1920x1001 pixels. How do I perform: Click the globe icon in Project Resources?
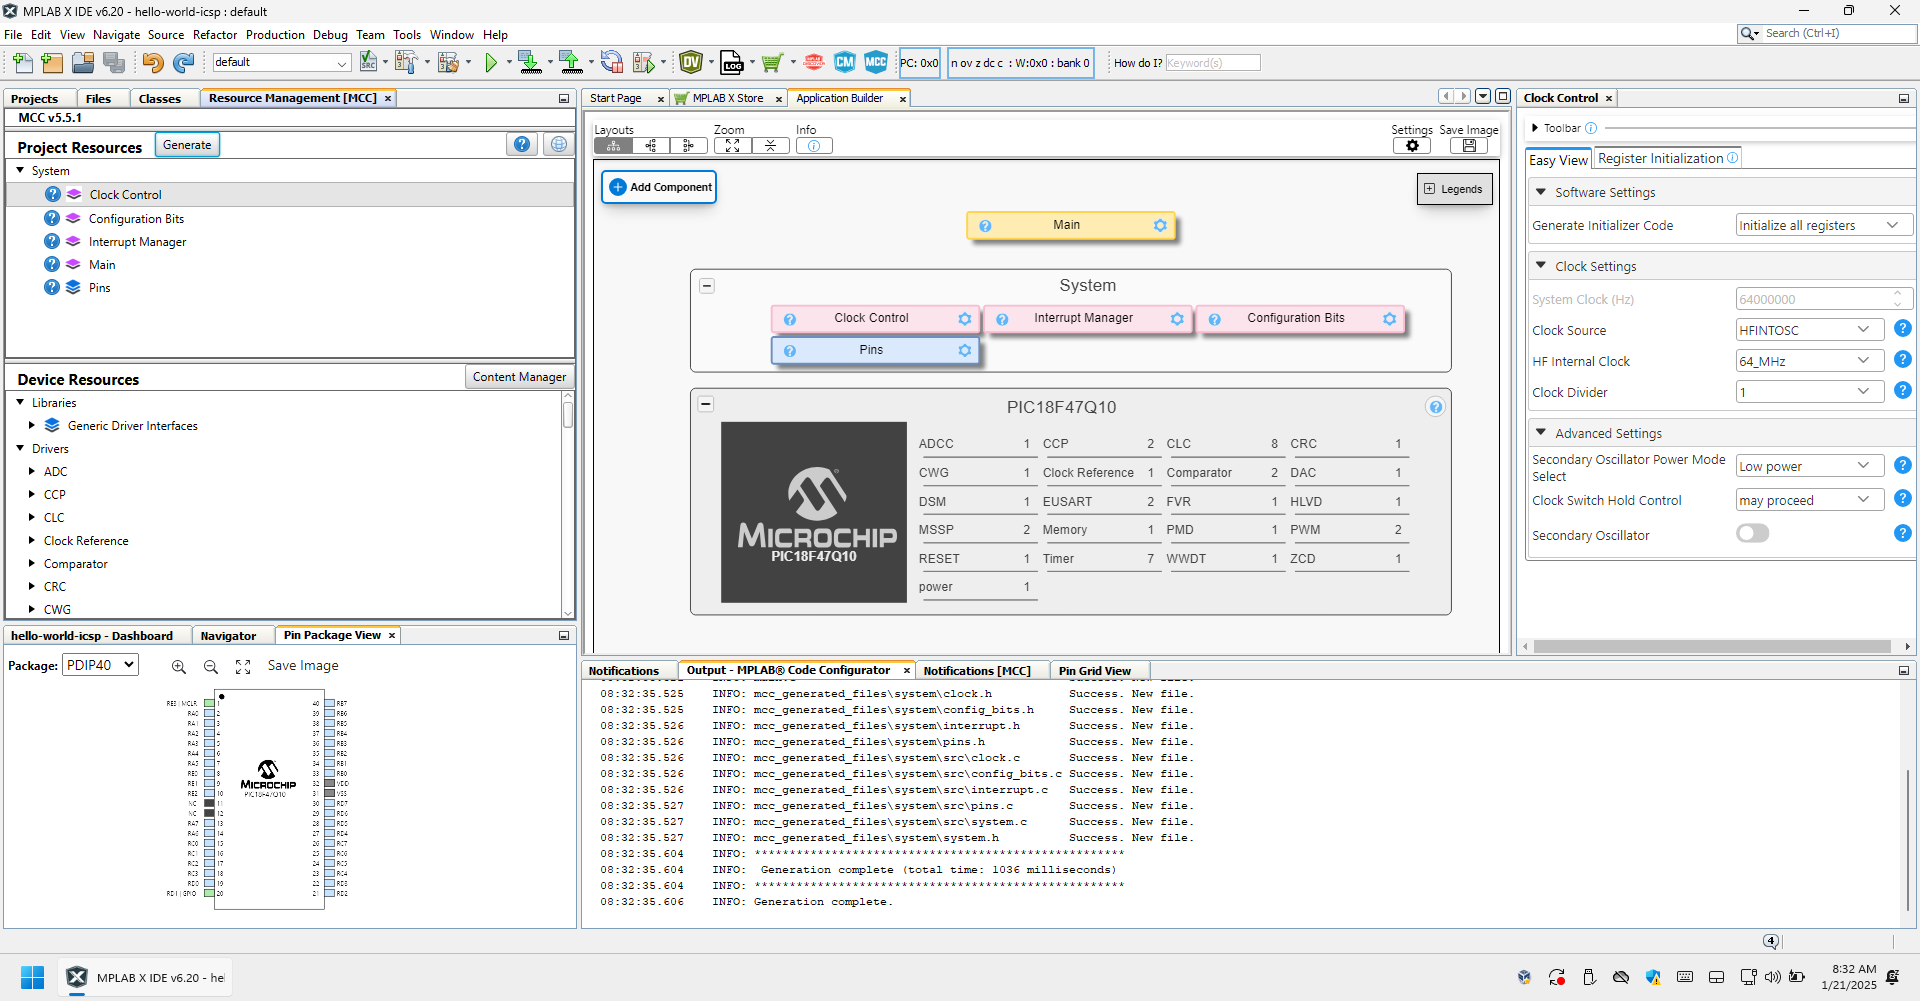coord(559,145)
